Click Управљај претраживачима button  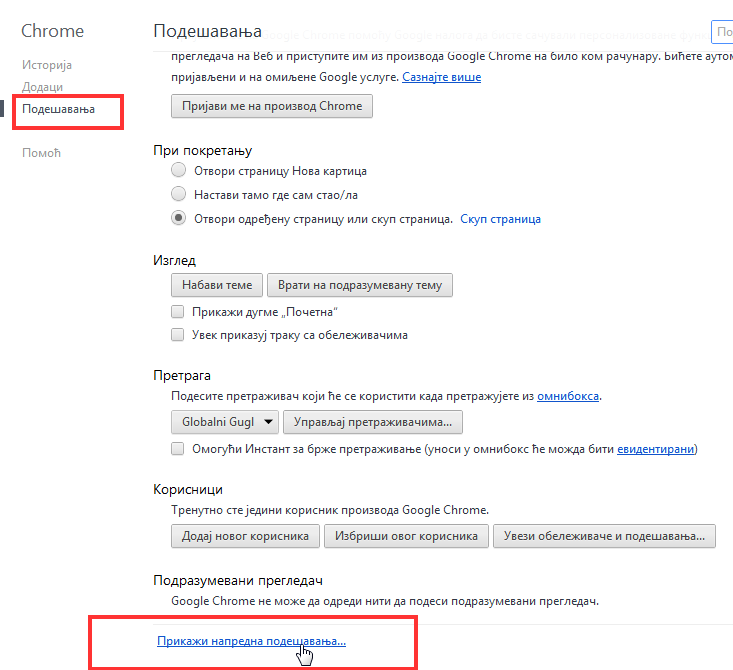(x=373, y=422)
